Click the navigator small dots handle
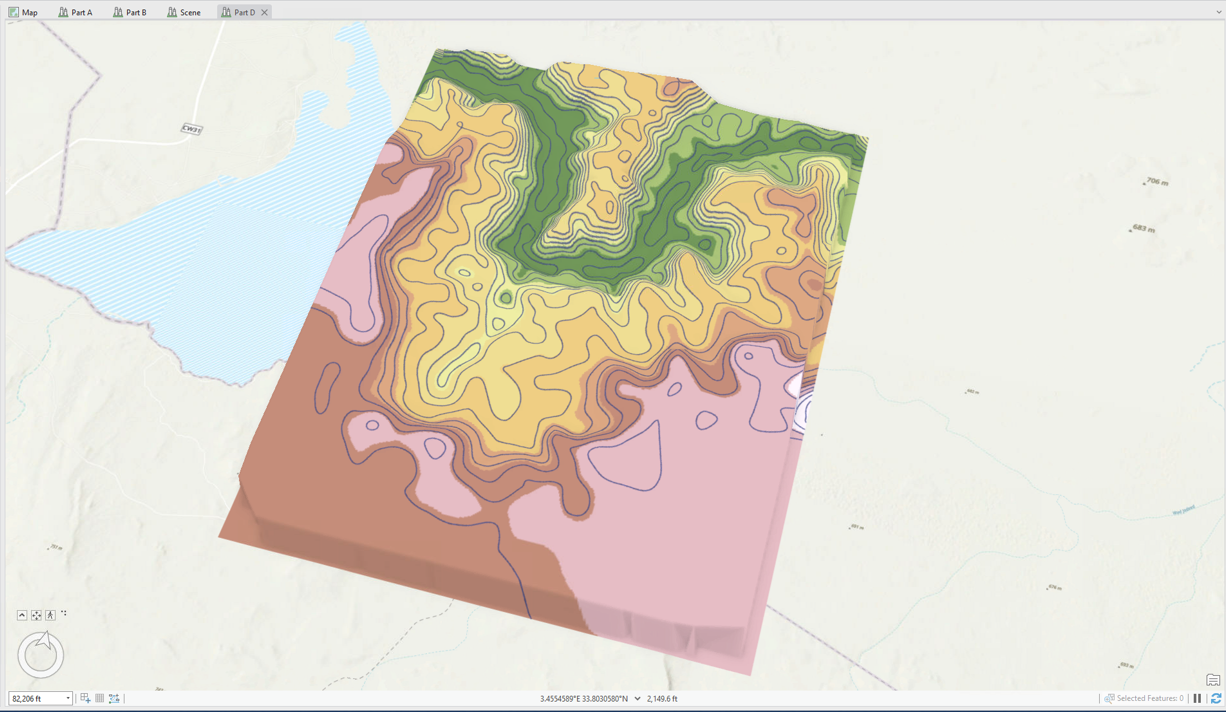1226x712 pixels. coord(64,613)
